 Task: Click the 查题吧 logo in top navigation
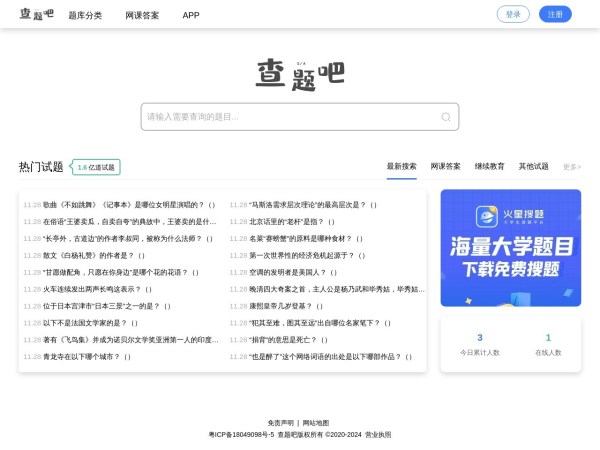(x=35, y=14)
